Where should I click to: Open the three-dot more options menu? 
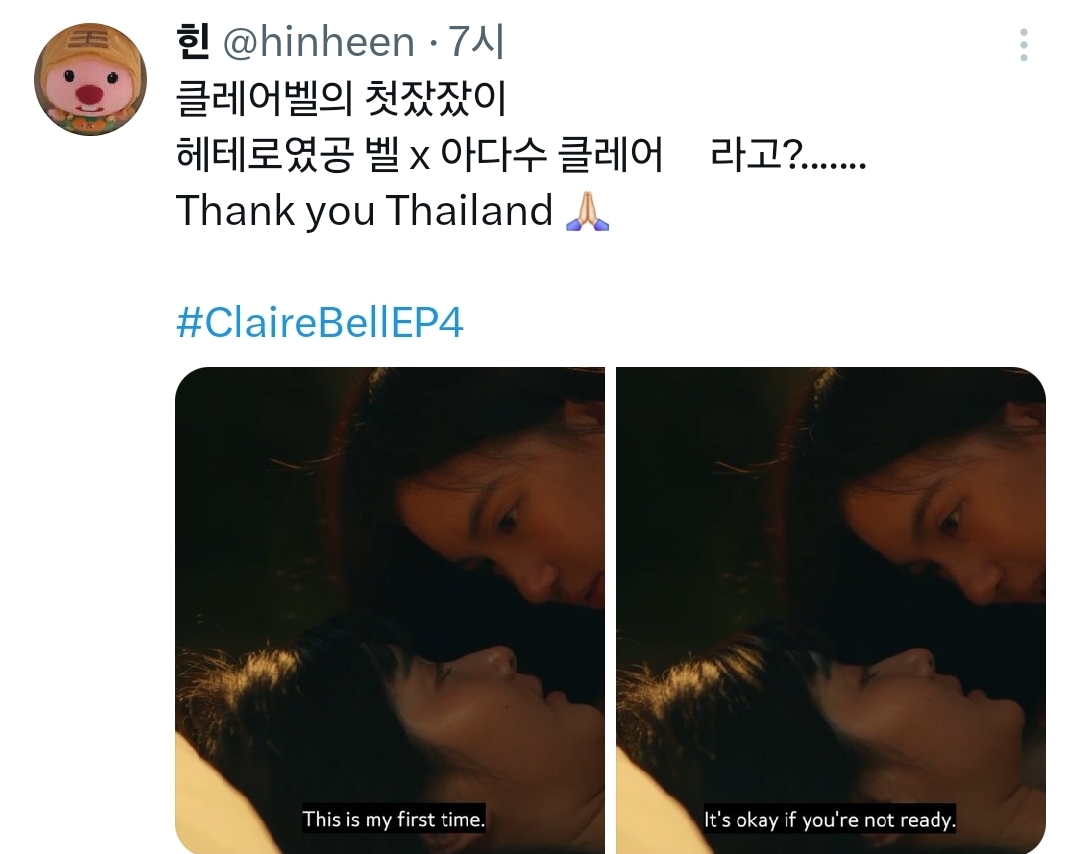(1024, 45)
